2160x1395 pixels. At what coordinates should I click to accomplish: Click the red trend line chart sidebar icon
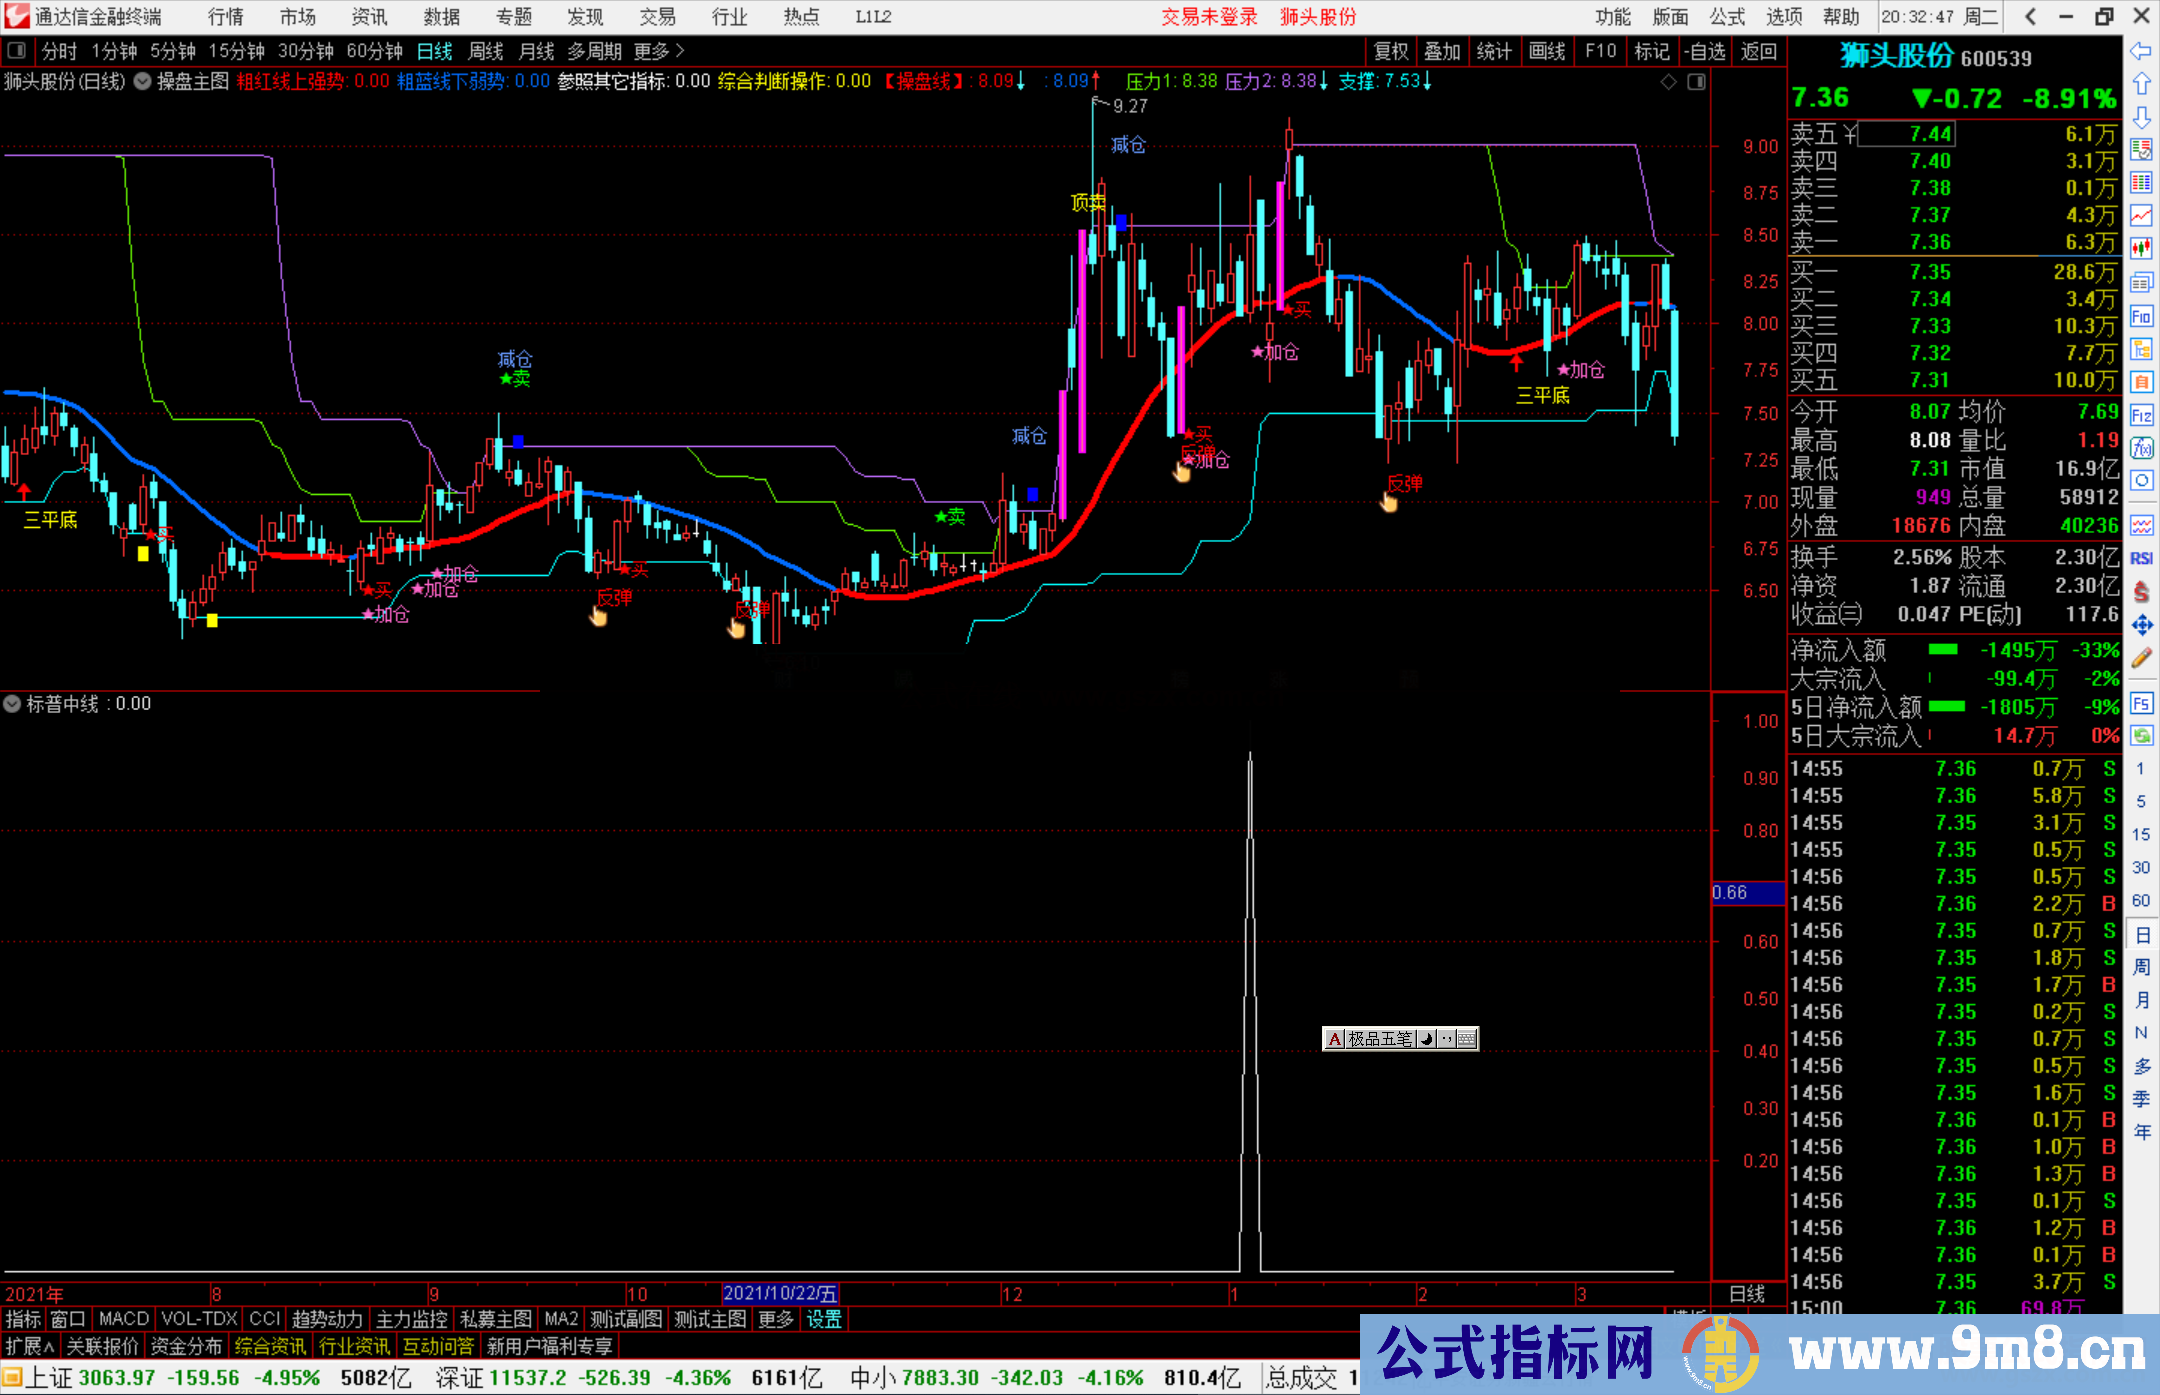click(2141, 215)
